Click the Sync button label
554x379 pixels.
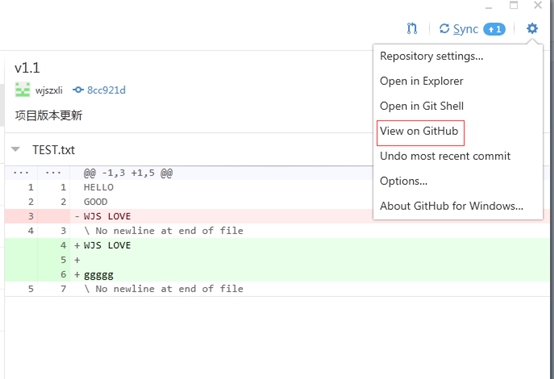click(466, 29)
